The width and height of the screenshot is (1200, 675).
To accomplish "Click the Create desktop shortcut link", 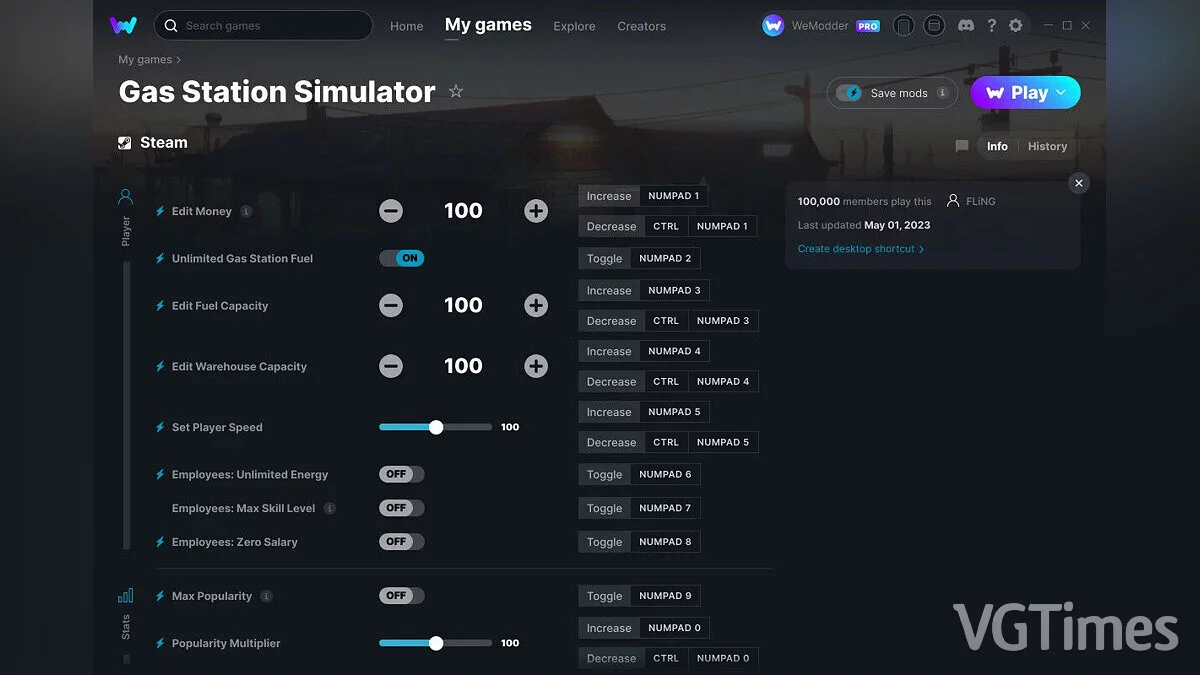I will pos(858,248).
